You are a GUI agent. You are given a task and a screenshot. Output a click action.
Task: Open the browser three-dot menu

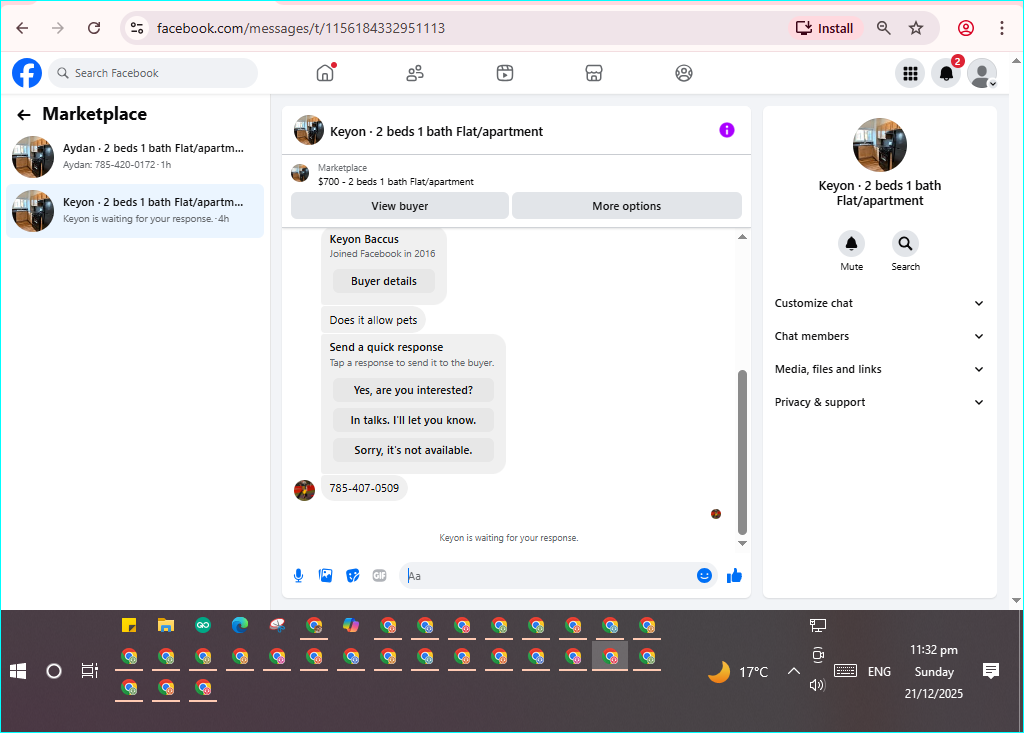pos(1002,28)
